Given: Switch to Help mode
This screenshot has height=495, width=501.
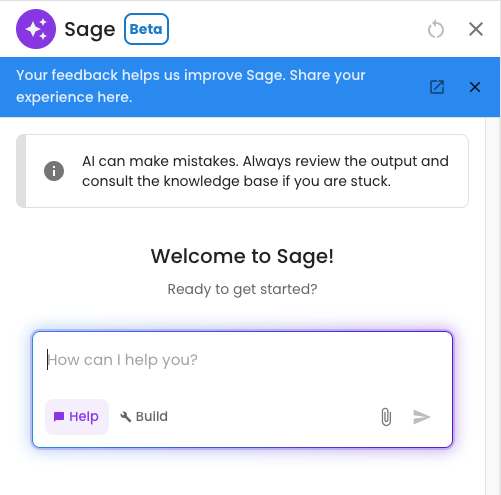Looking at the screenshot, I should 77,417.
